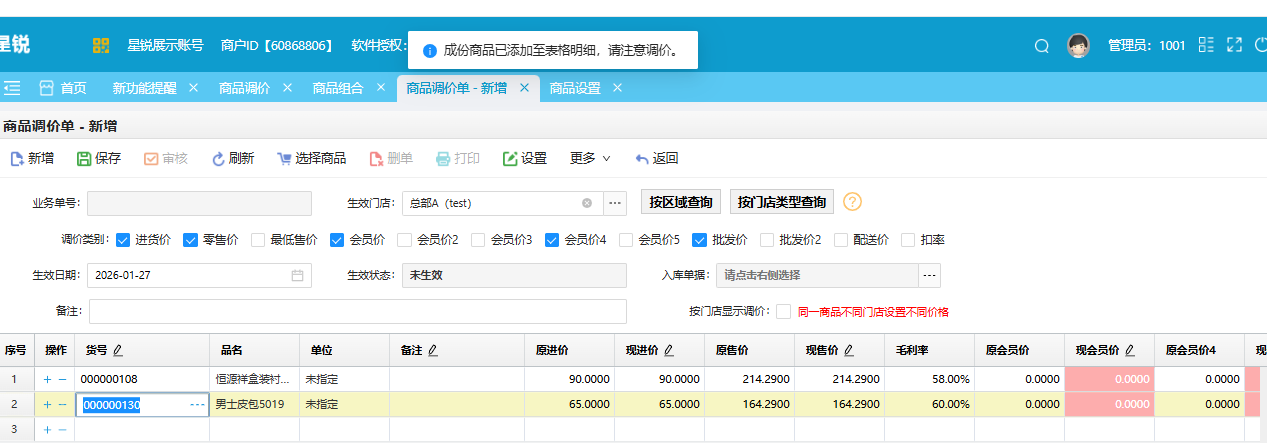
Task: Click the Settings (设置) toolbar icon
Action: click(510, 158)
